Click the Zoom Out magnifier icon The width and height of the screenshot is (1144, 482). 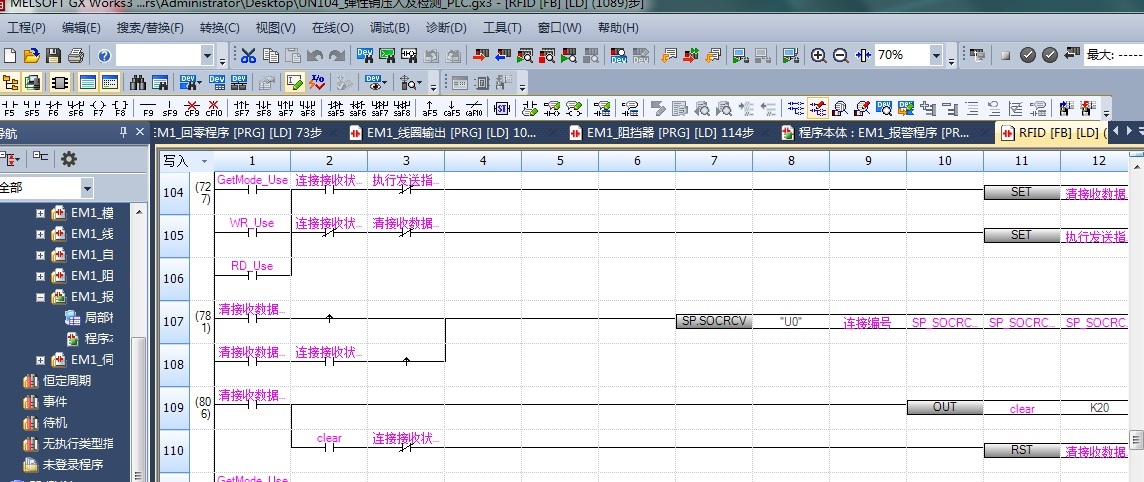841,56
